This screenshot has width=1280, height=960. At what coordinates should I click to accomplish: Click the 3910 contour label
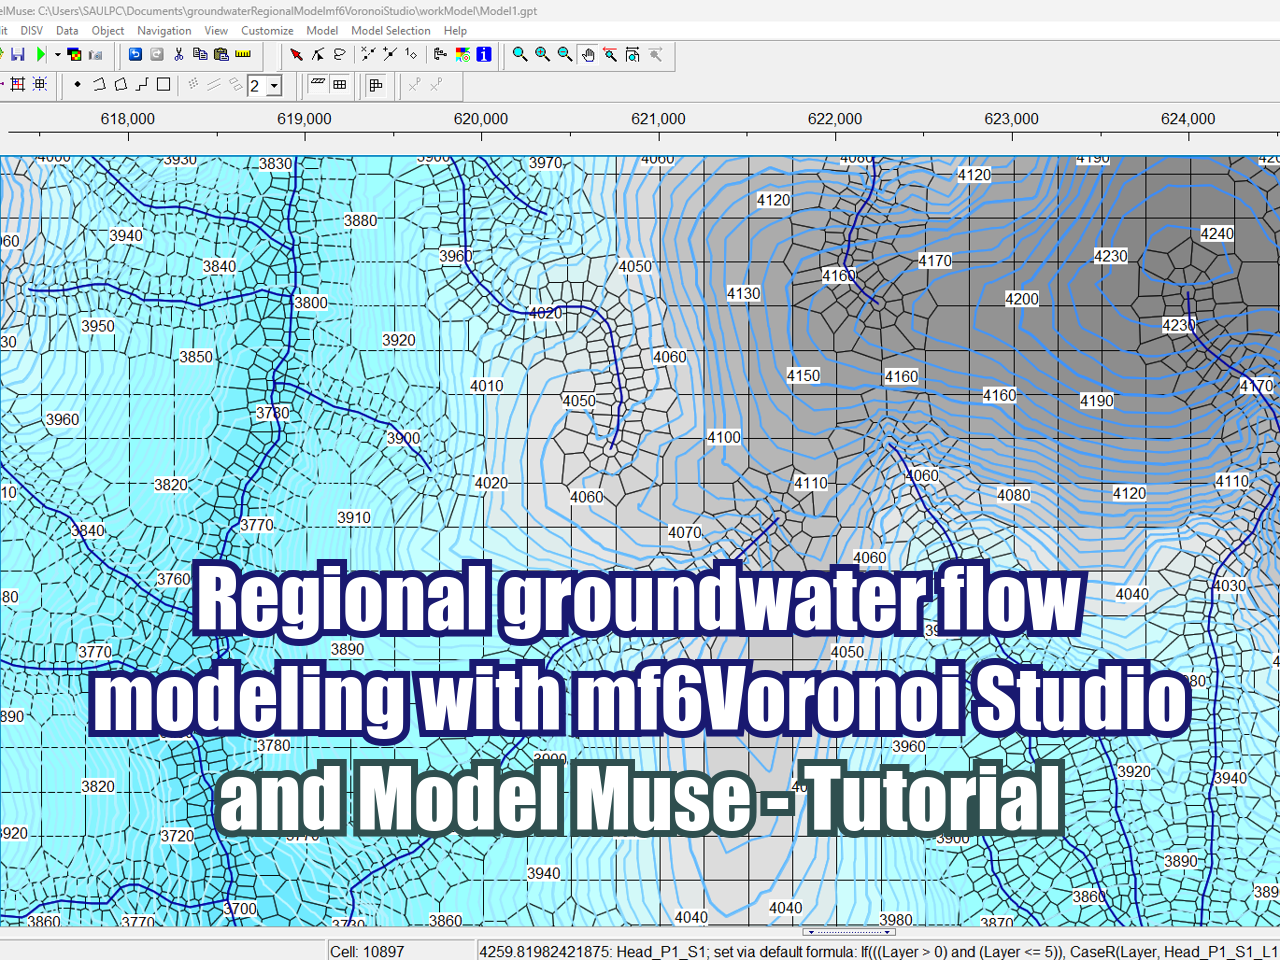point(354,518)
